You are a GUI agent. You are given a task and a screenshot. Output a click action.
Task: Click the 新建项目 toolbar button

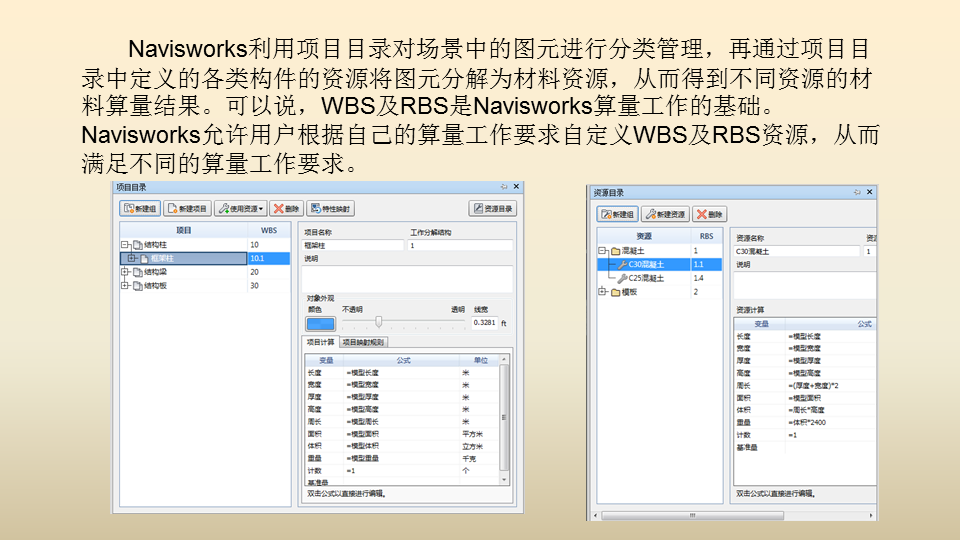[x=188, y=209]
